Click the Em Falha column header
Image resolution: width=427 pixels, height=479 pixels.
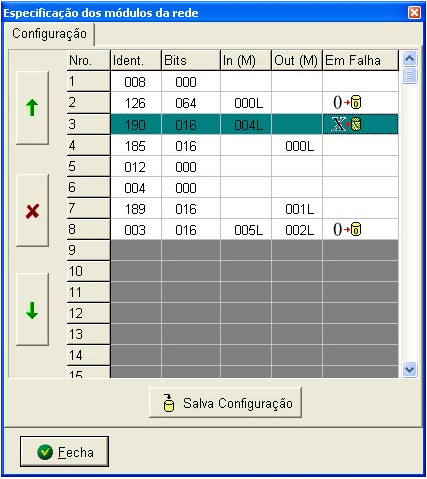[361, 61]
